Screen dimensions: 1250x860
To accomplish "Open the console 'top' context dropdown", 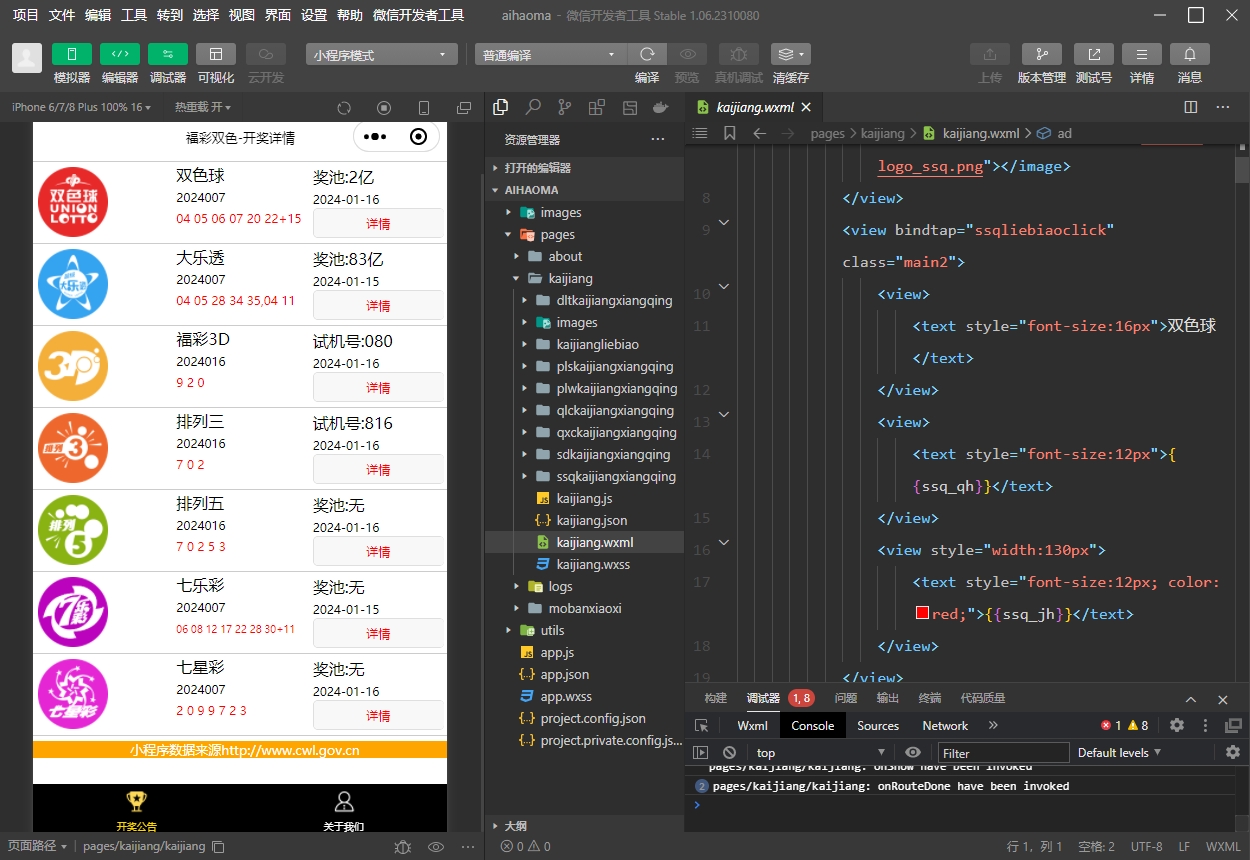I will coord(820,752).
